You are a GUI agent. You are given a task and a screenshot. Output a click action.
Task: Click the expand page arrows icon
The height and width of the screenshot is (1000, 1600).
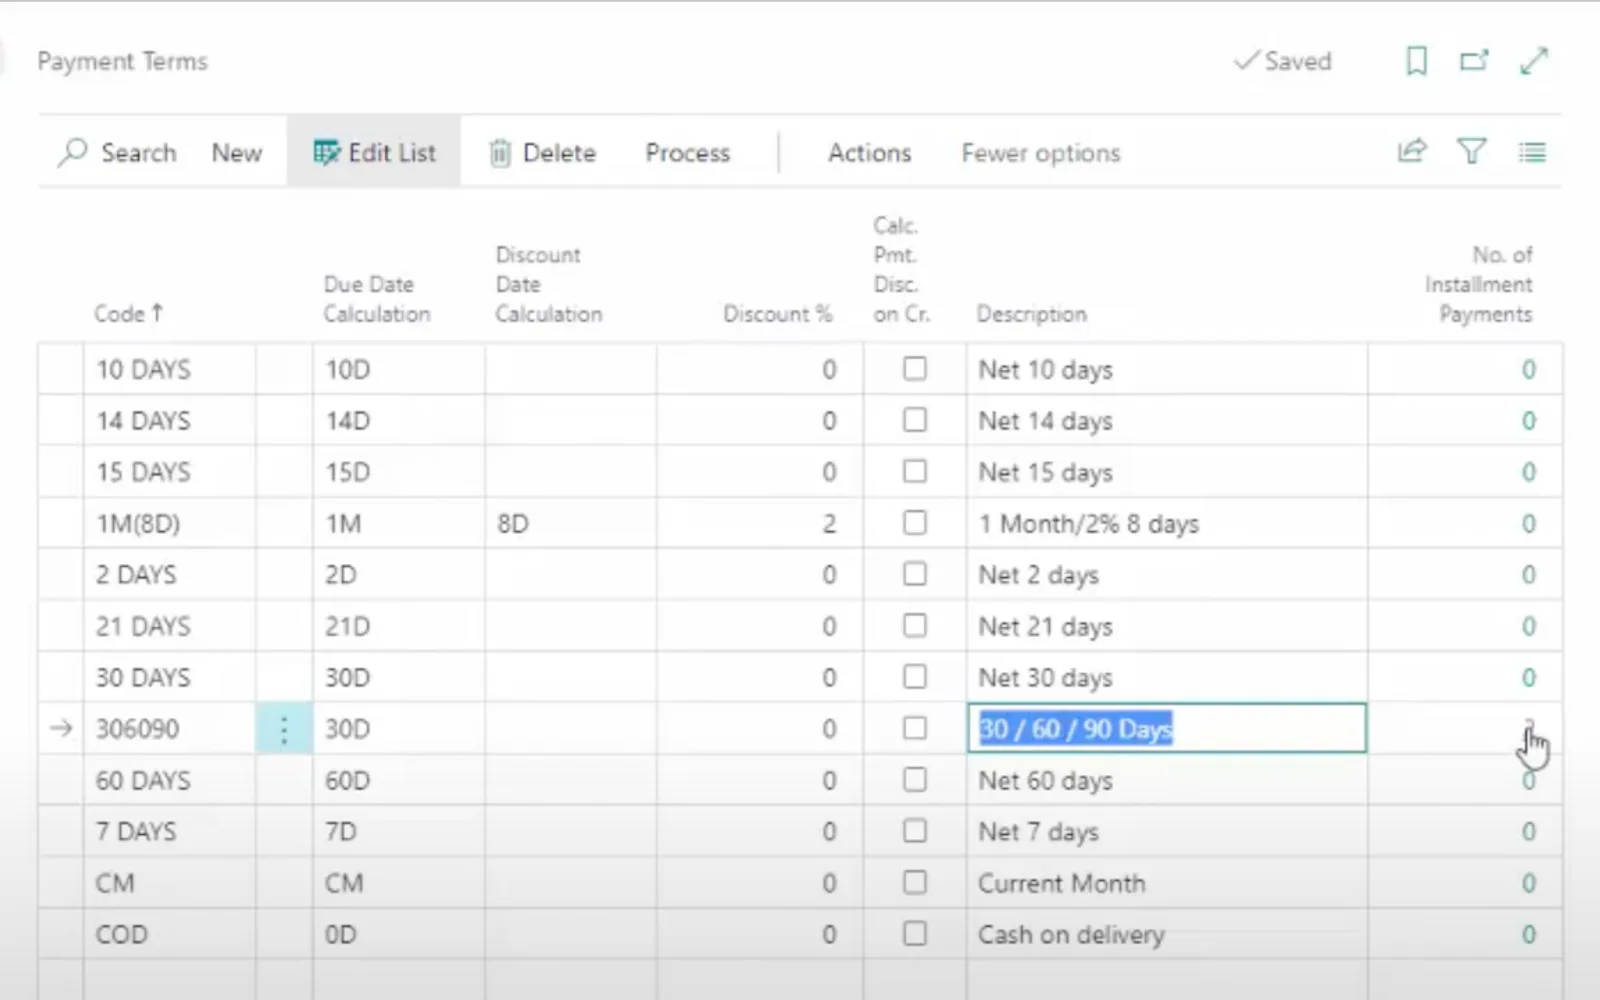(x=1534, y=61)
